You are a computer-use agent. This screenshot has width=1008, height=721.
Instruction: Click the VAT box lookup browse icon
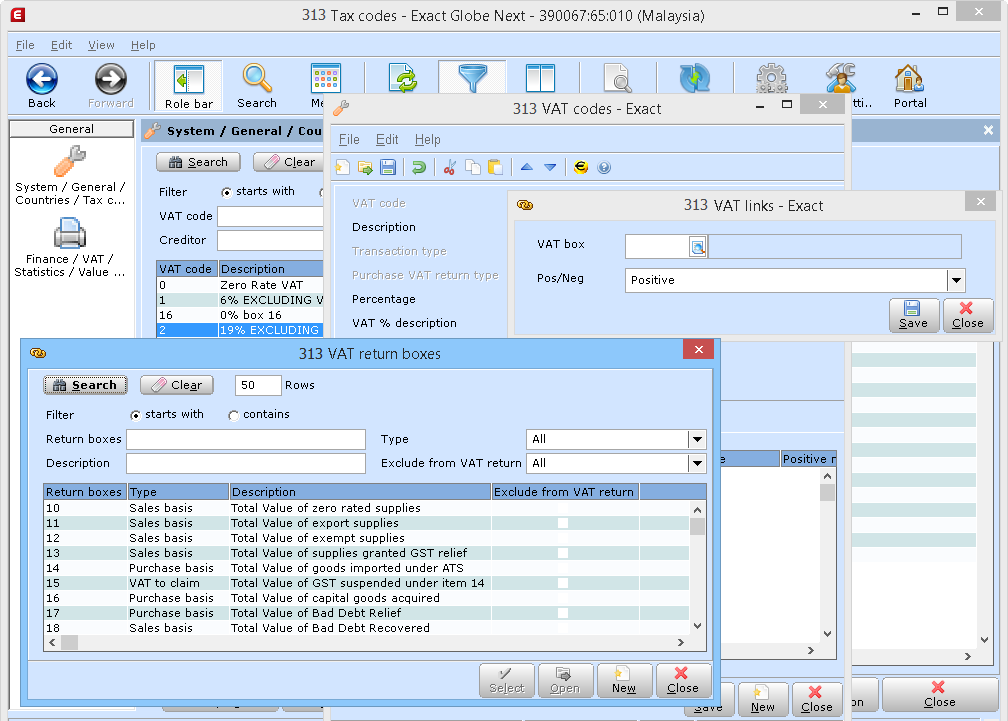coord(698,247)
